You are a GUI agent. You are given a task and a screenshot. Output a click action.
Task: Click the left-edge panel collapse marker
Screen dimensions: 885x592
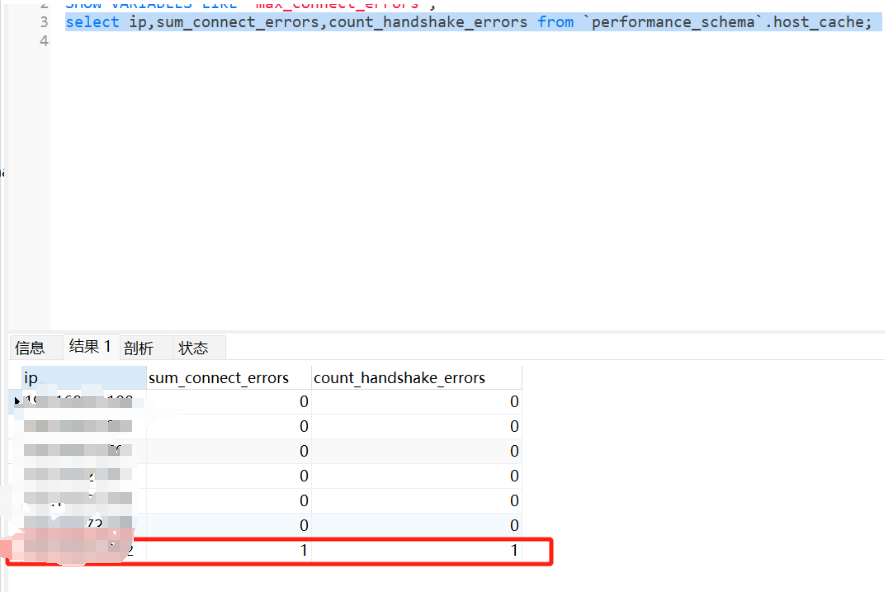[3, 172]
